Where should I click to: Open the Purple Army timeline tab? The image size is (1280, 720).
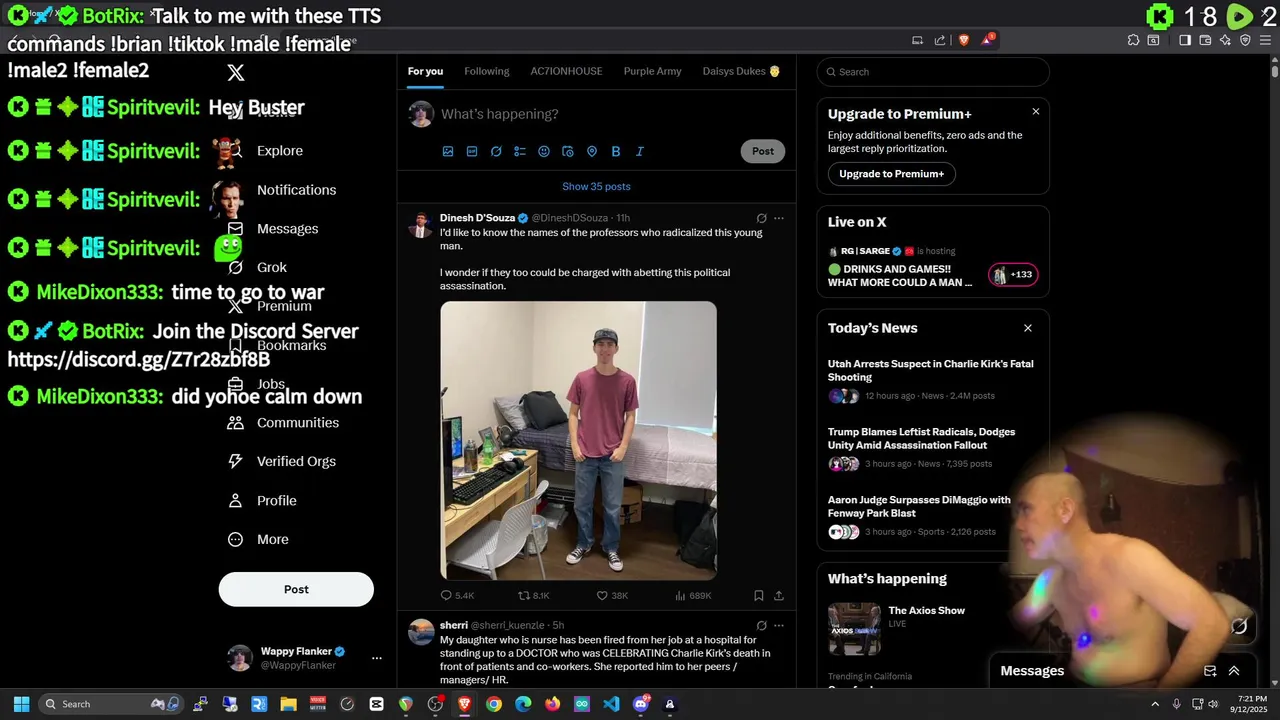[x=652, y=71]
